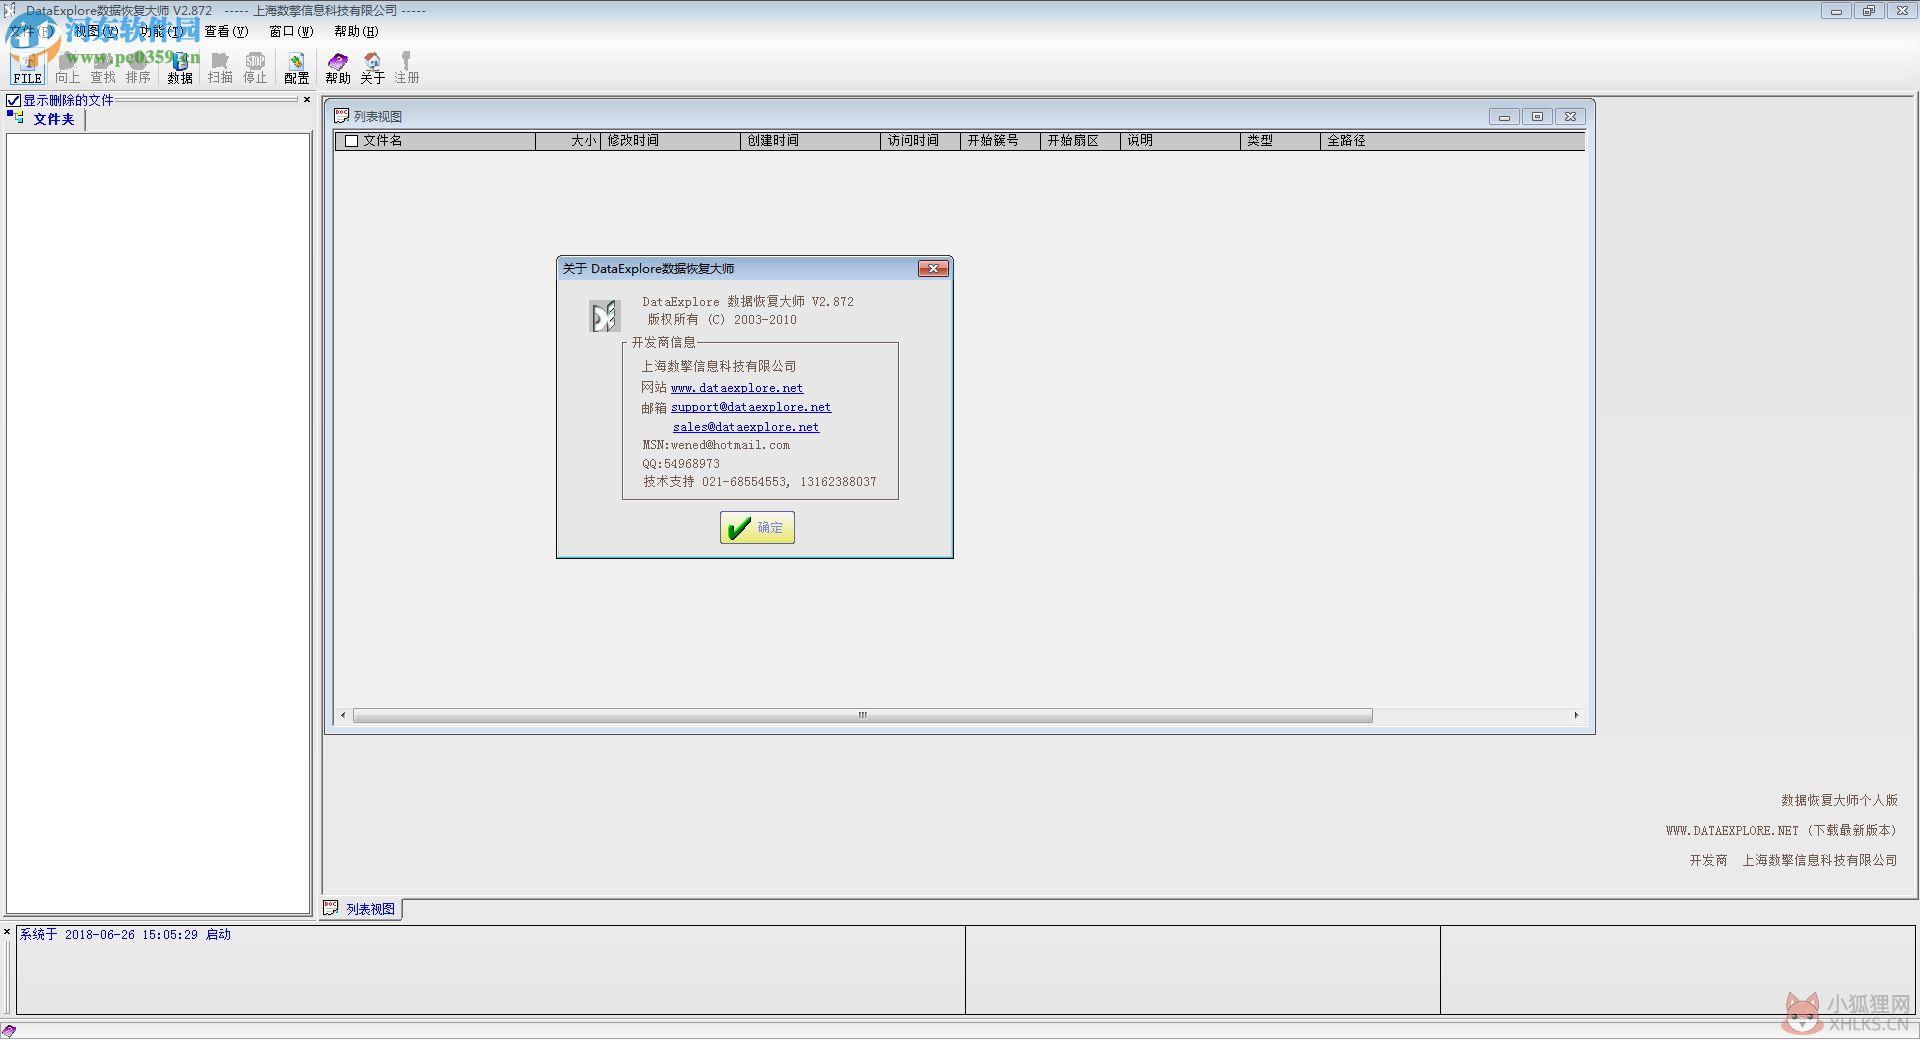Click the status bar book icon
1920x1040 pixels.
point(9,1031)
